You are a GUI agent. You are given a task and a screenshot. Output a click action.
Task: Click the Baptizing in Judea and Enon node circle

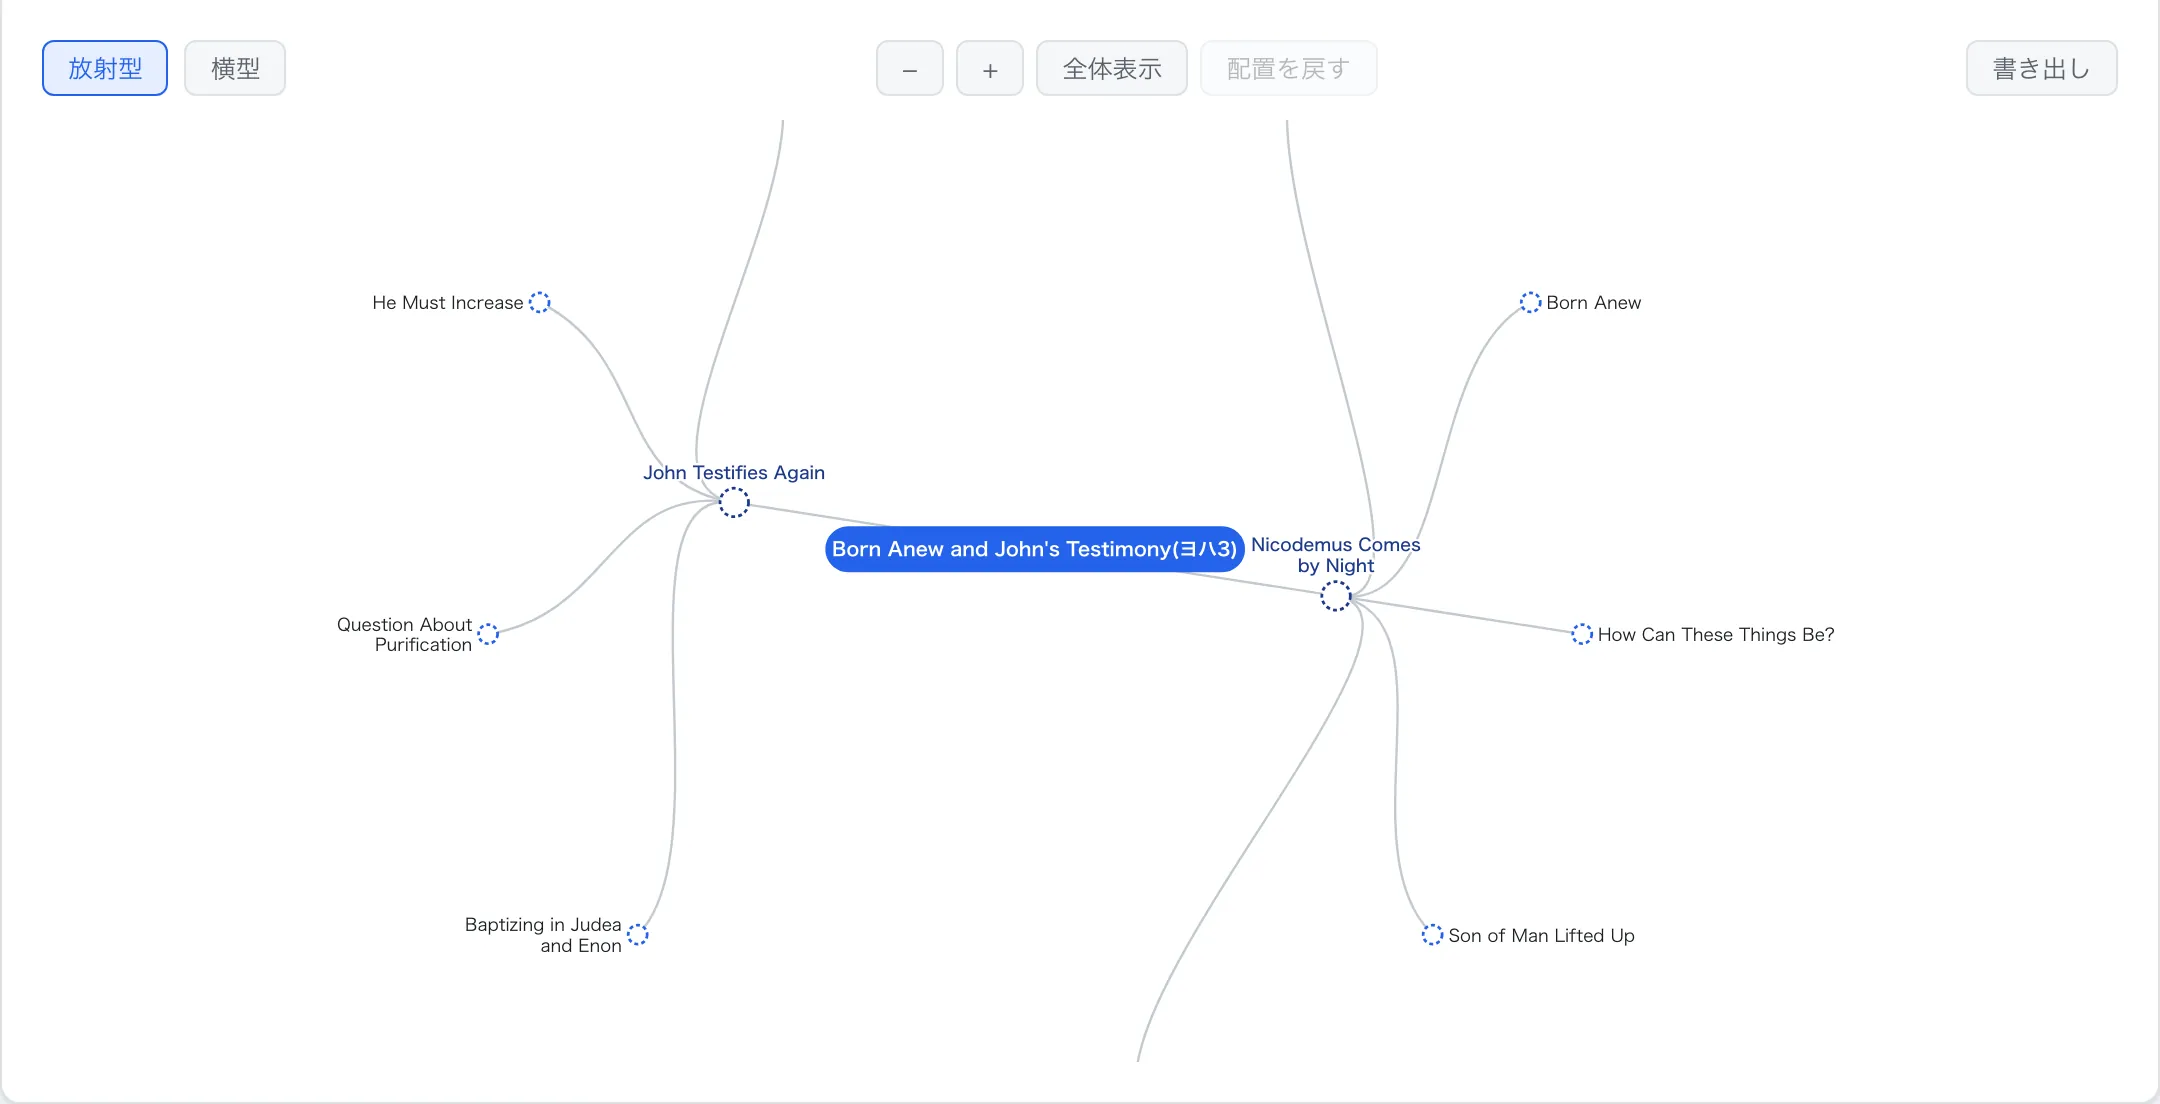tap(638, 935)
